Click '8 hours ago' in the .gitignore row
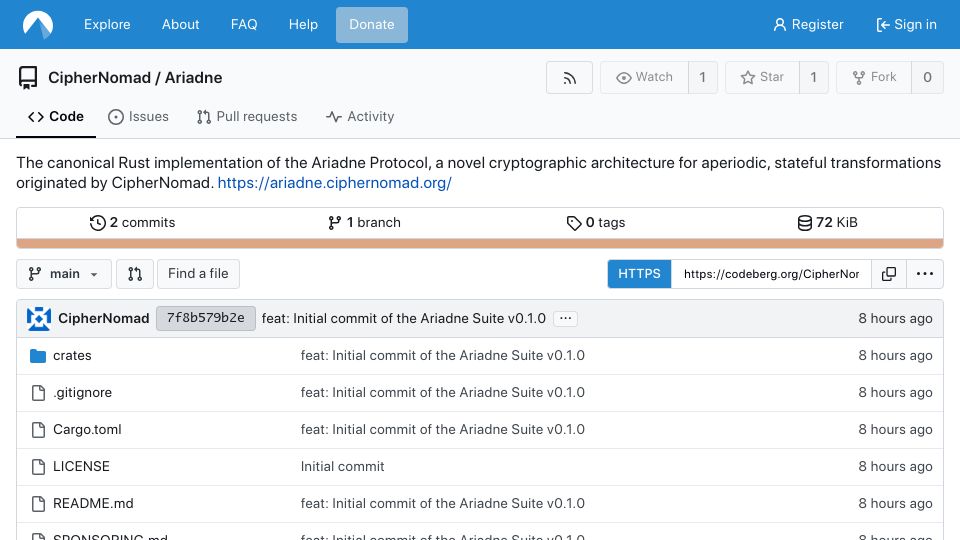 click(x=895, y=392)
